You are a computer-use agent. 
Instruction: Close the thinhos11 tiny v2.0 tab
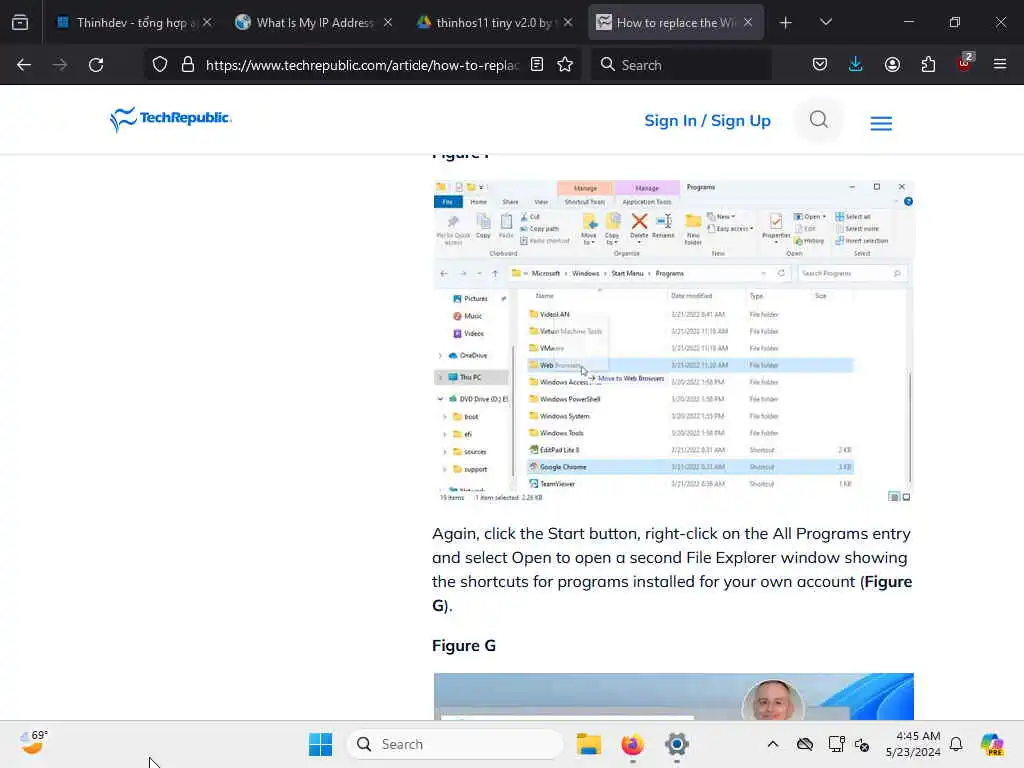point(568,22)
